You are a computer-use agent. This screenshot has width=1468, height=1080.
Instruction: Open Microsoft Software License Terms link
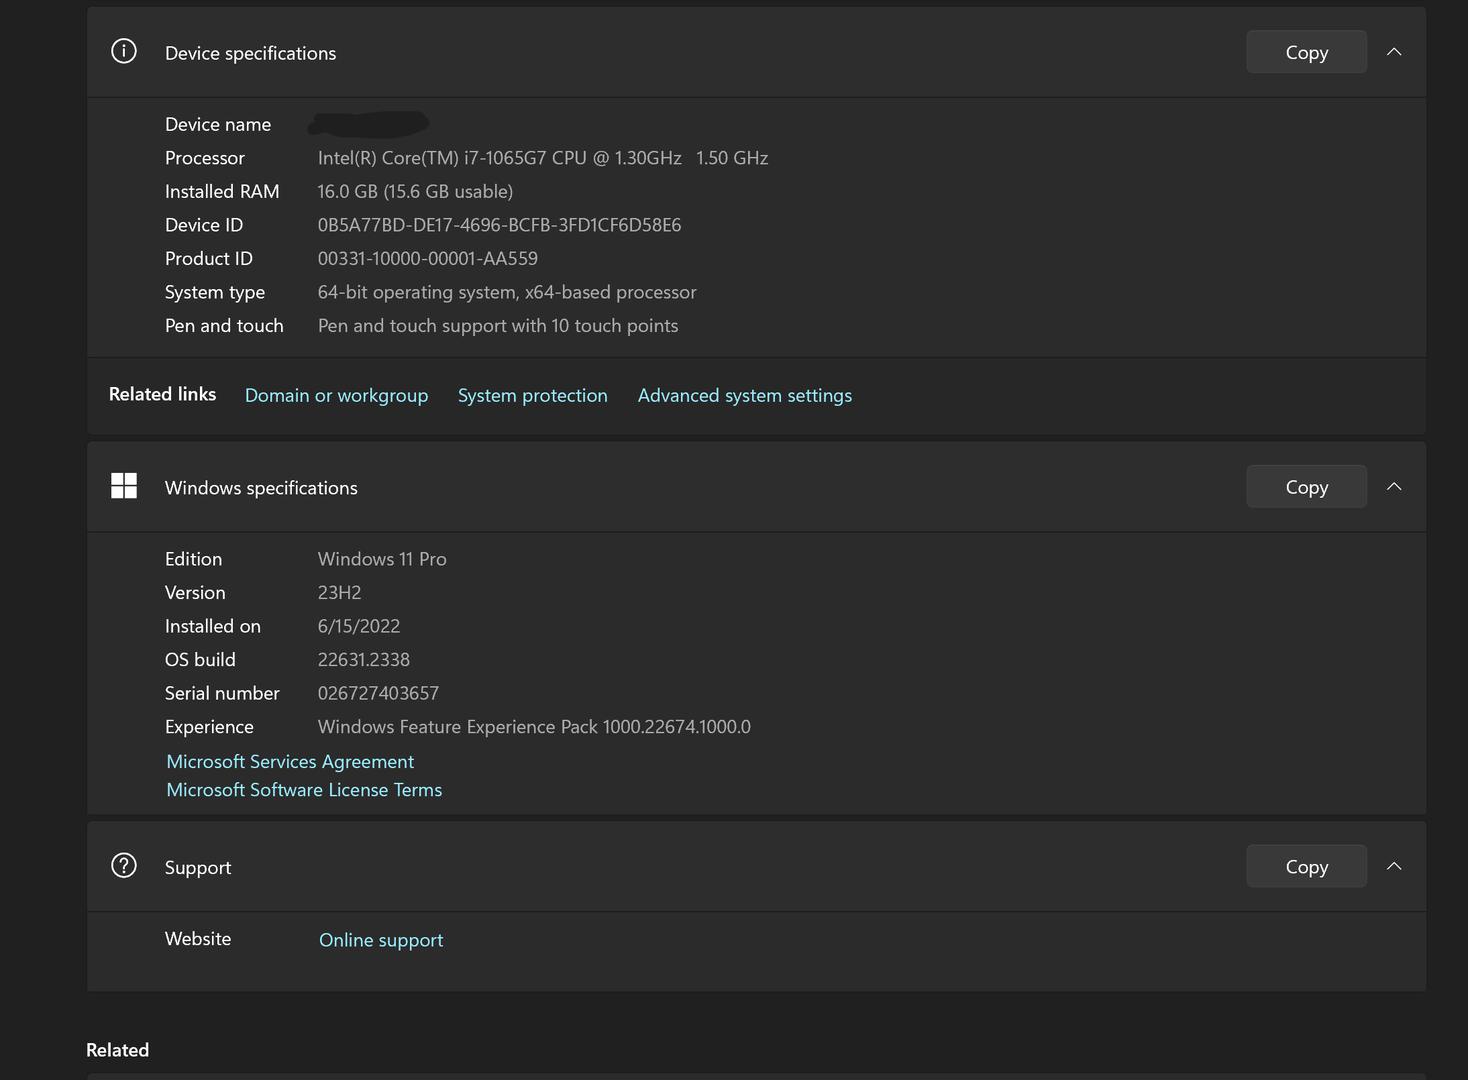coord(304,790)
